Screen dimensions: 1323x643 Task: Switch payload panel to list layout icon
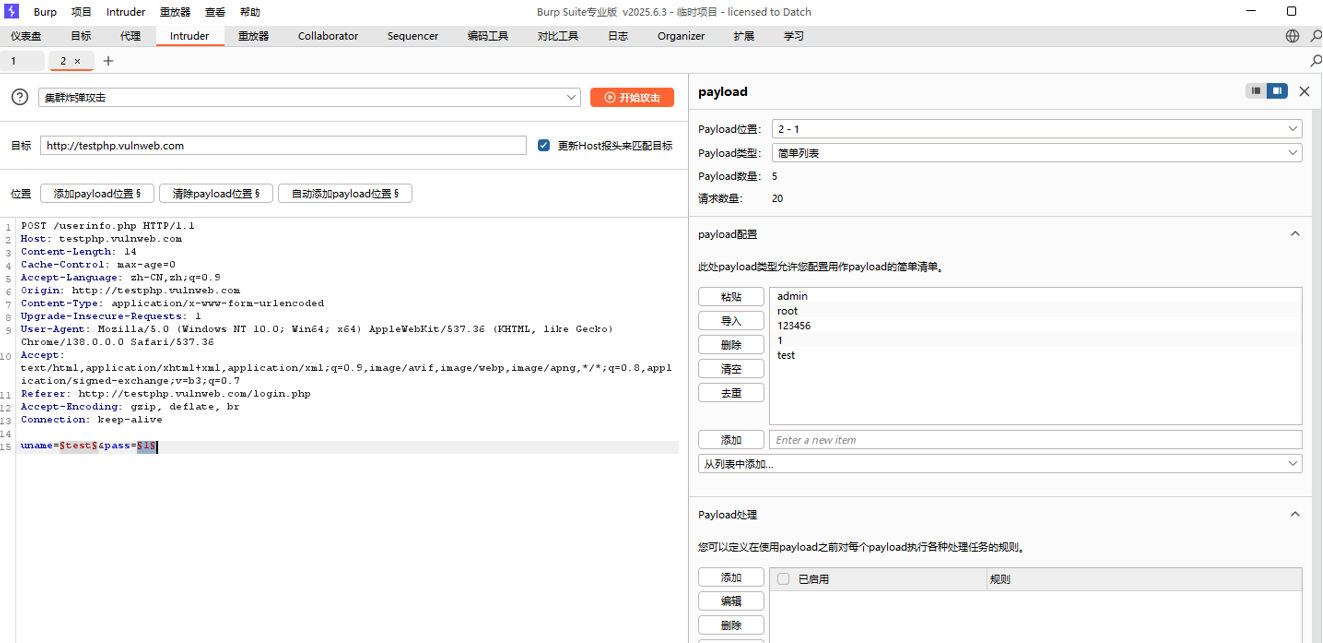pos(1256,91)
